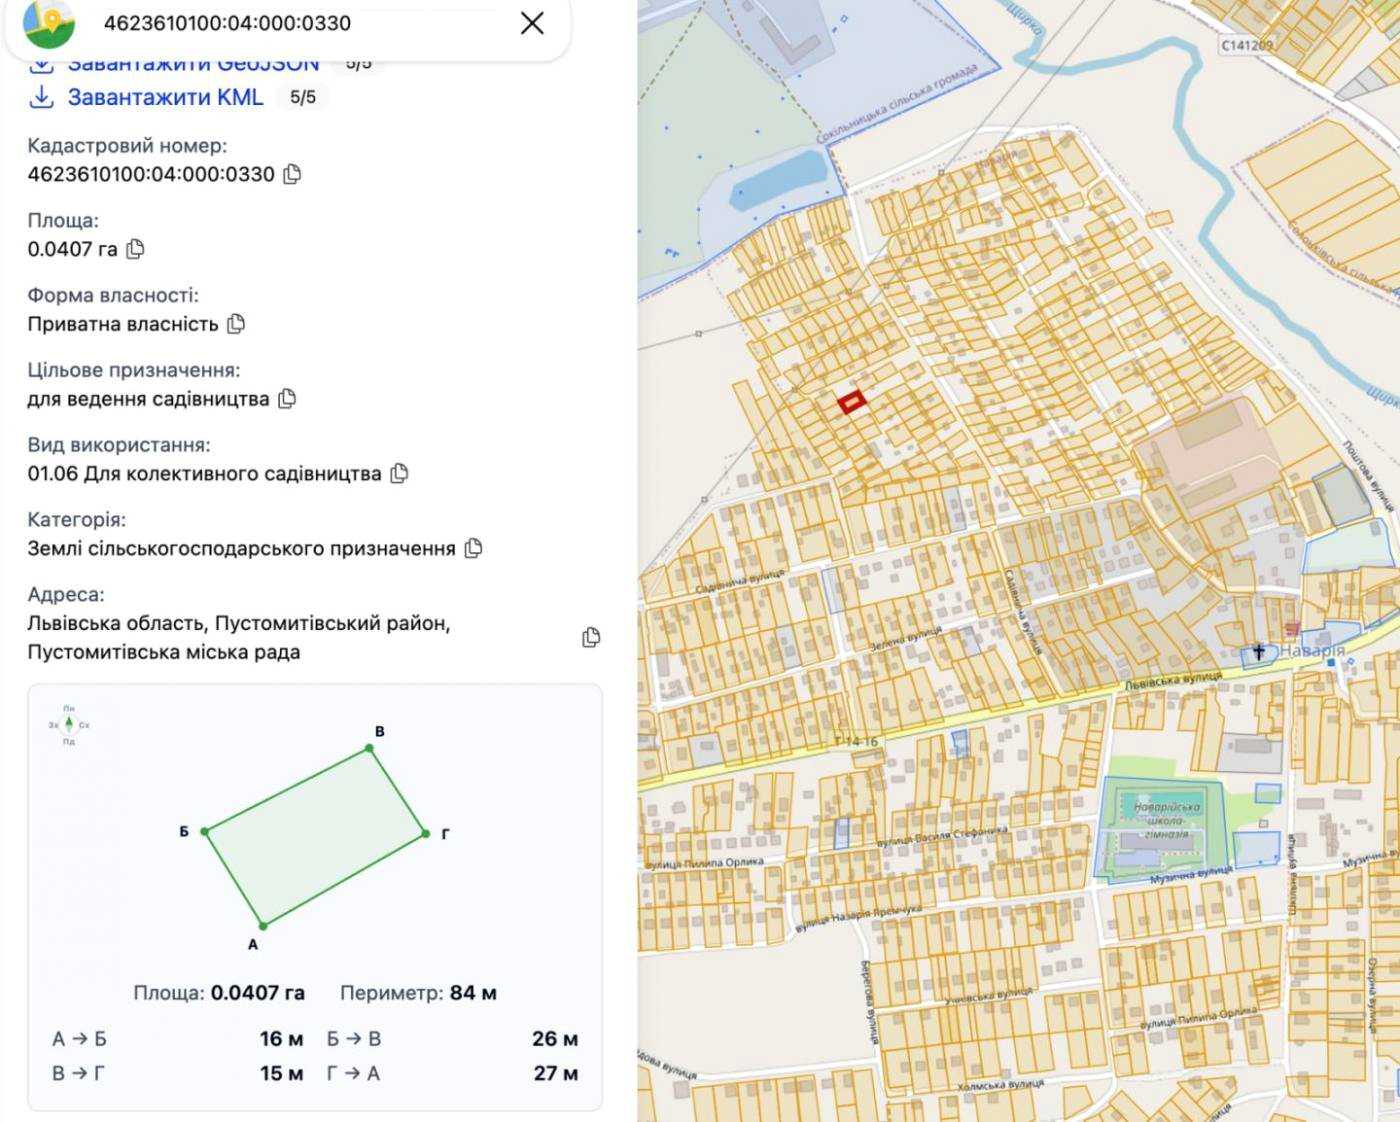
Task: Click the download icon beside Завантажити KML
Action: click(41, 97)
